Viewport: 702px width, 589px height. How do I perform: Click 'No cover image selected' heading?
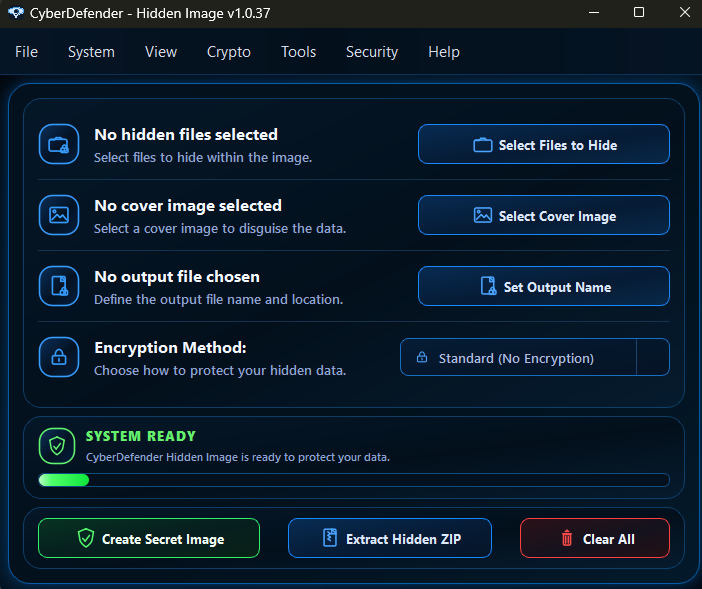[188, 205]
